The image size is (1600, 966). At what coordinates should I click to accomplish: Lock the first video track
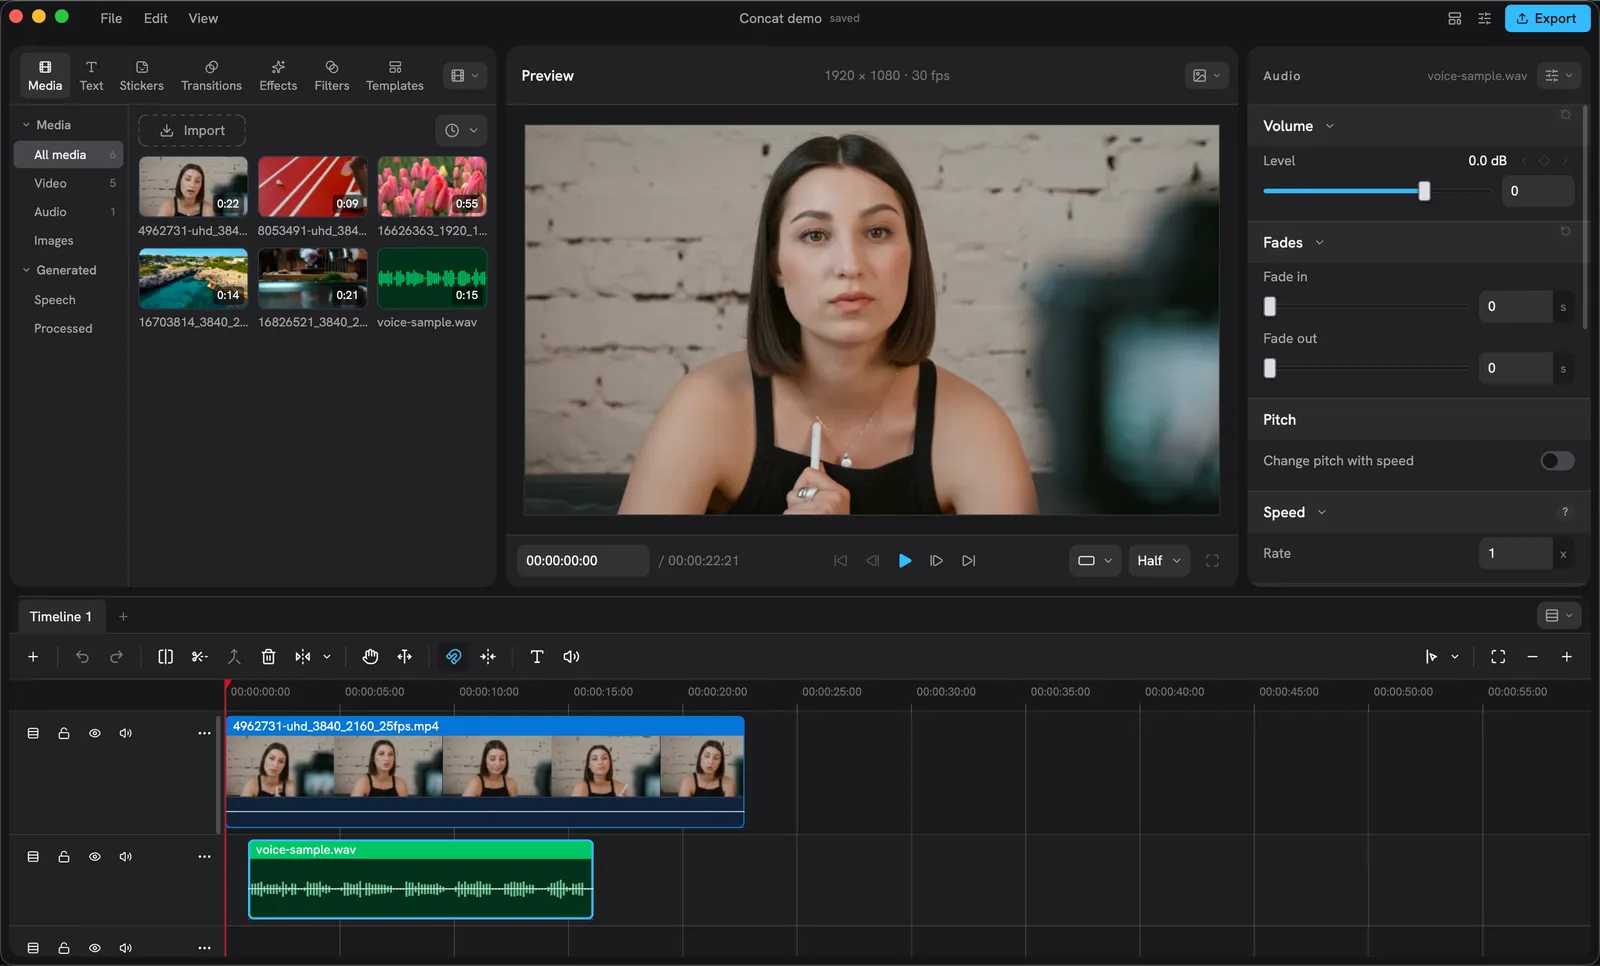point(64,733)
